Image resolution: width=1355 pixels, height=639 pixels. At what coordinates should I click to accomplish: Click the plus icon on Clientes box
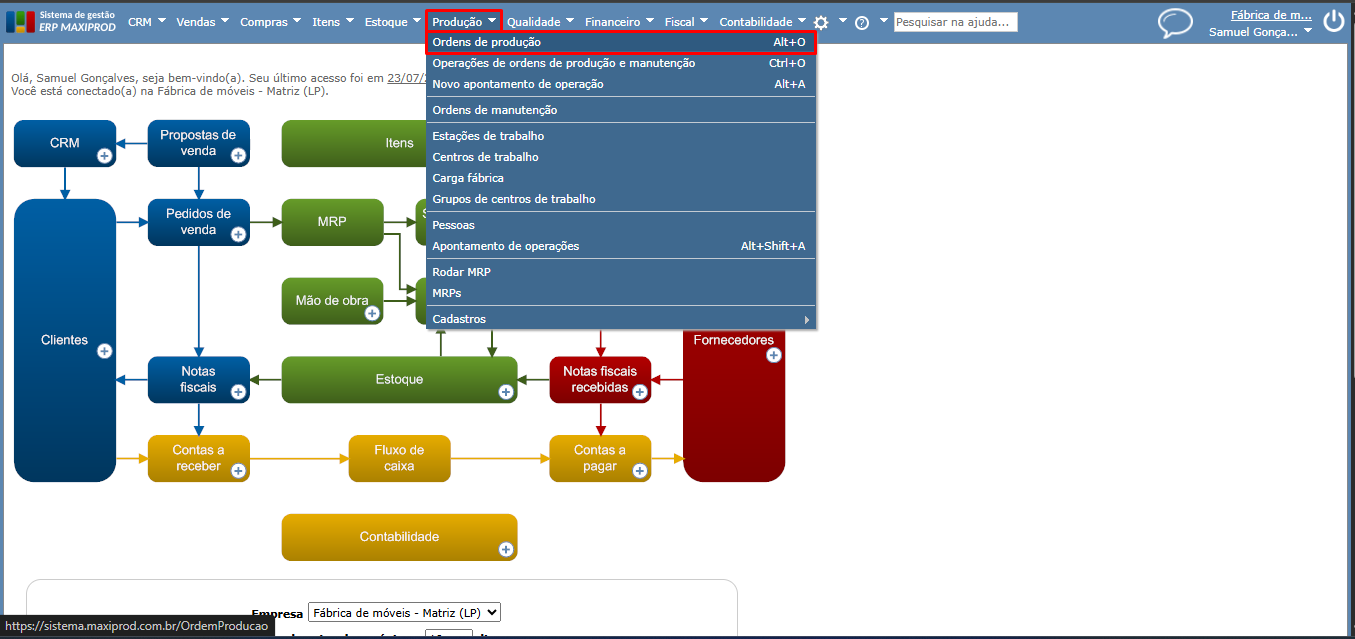(x=104, y=351)
